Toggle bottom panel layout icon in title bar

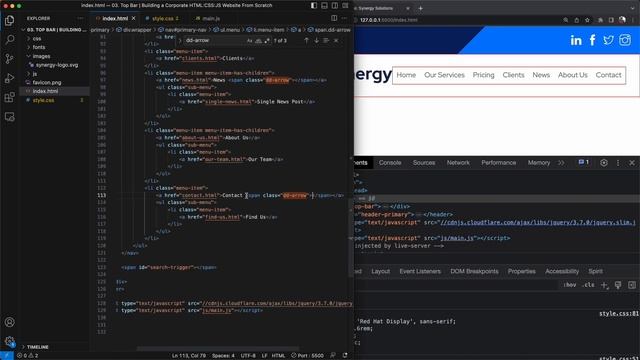point(324,6)
